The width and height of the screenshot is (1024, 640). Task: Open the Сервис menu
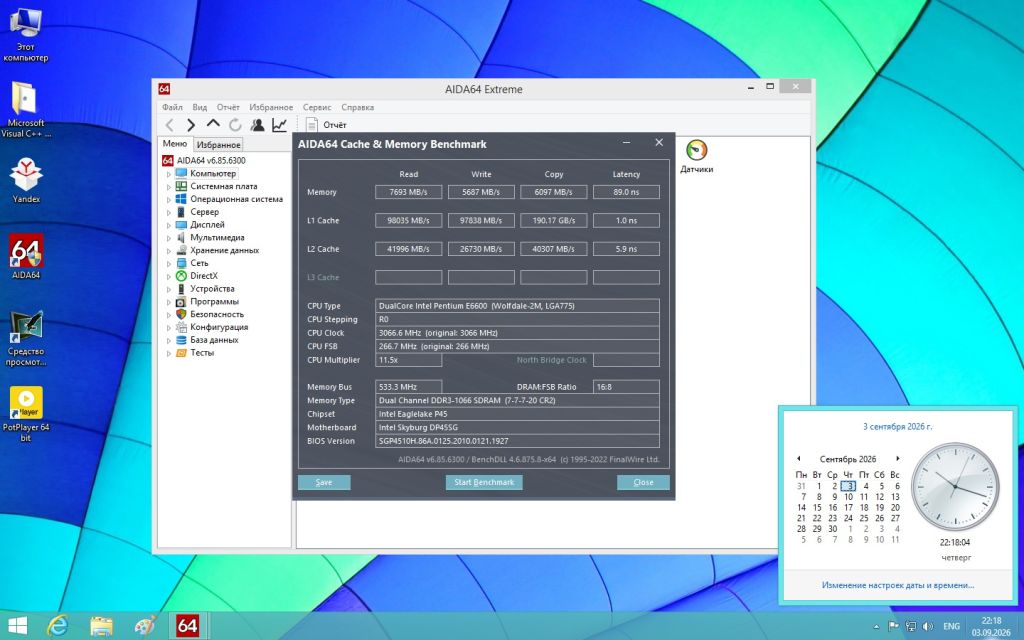[x=317, y=107]
